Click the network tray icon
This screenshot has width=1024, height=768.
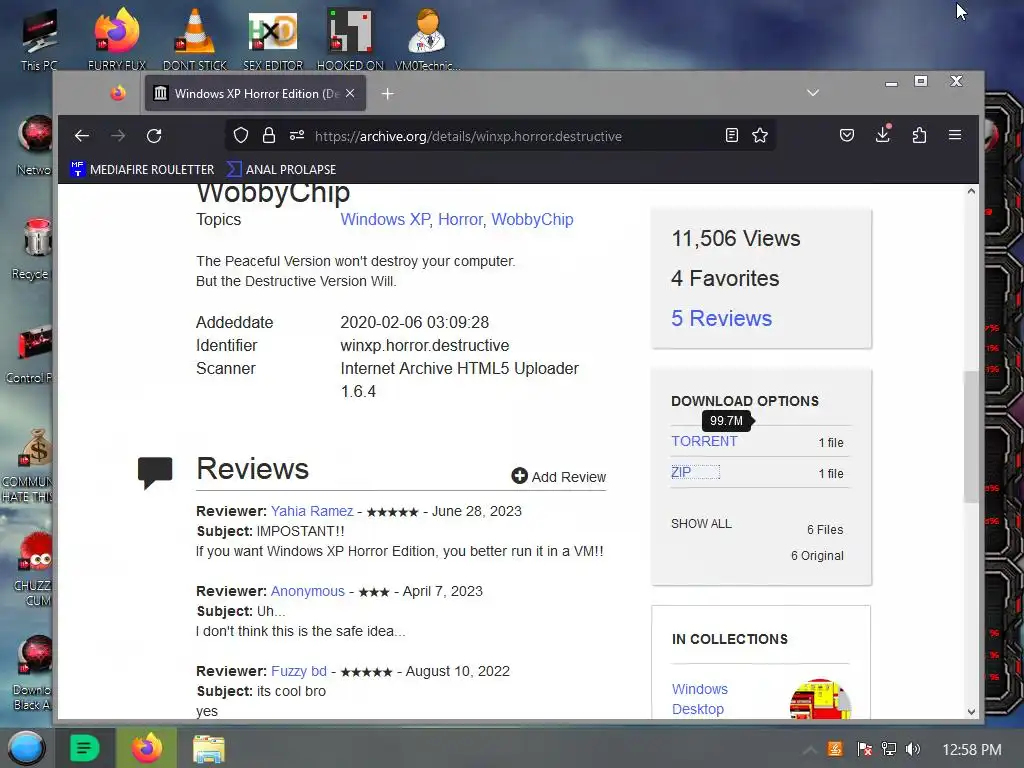(x=889, y=749)
